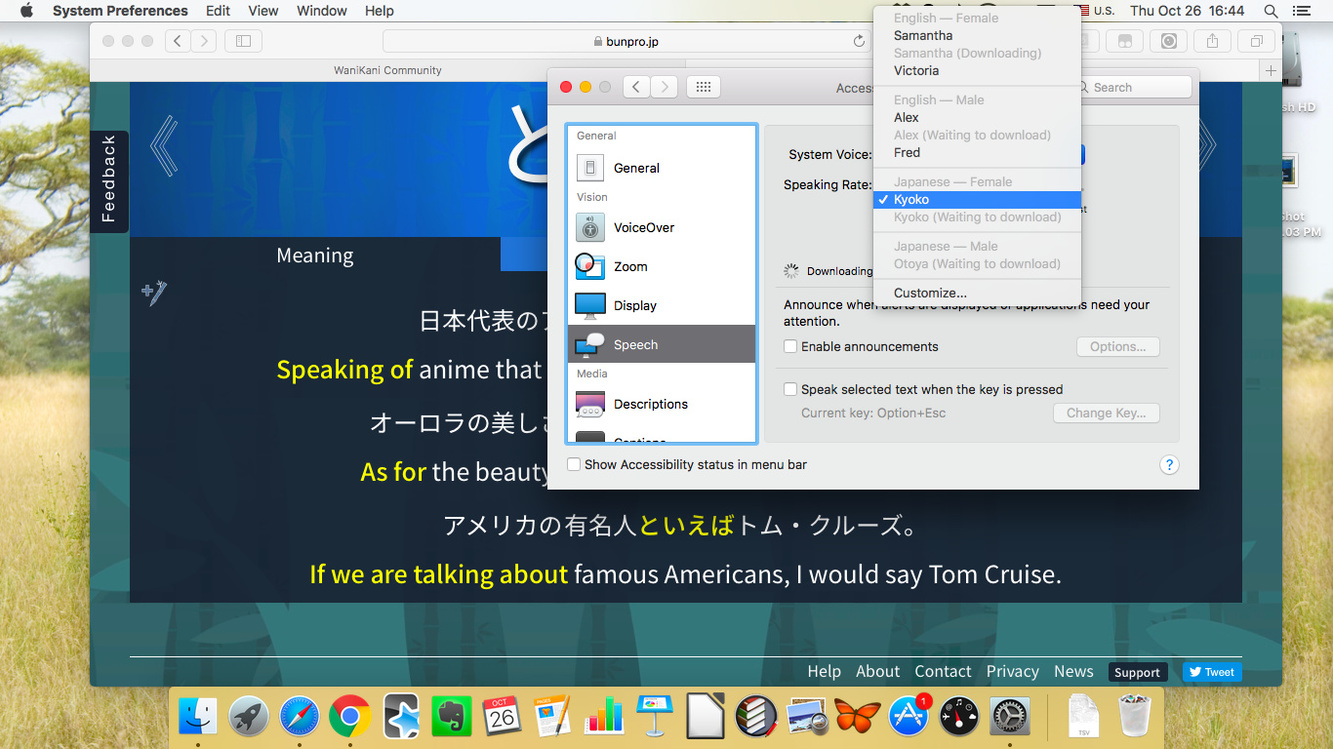Click the Safari compass icon in Dock
This screenshot has width=1333, height=749.
tap(299, 716)
